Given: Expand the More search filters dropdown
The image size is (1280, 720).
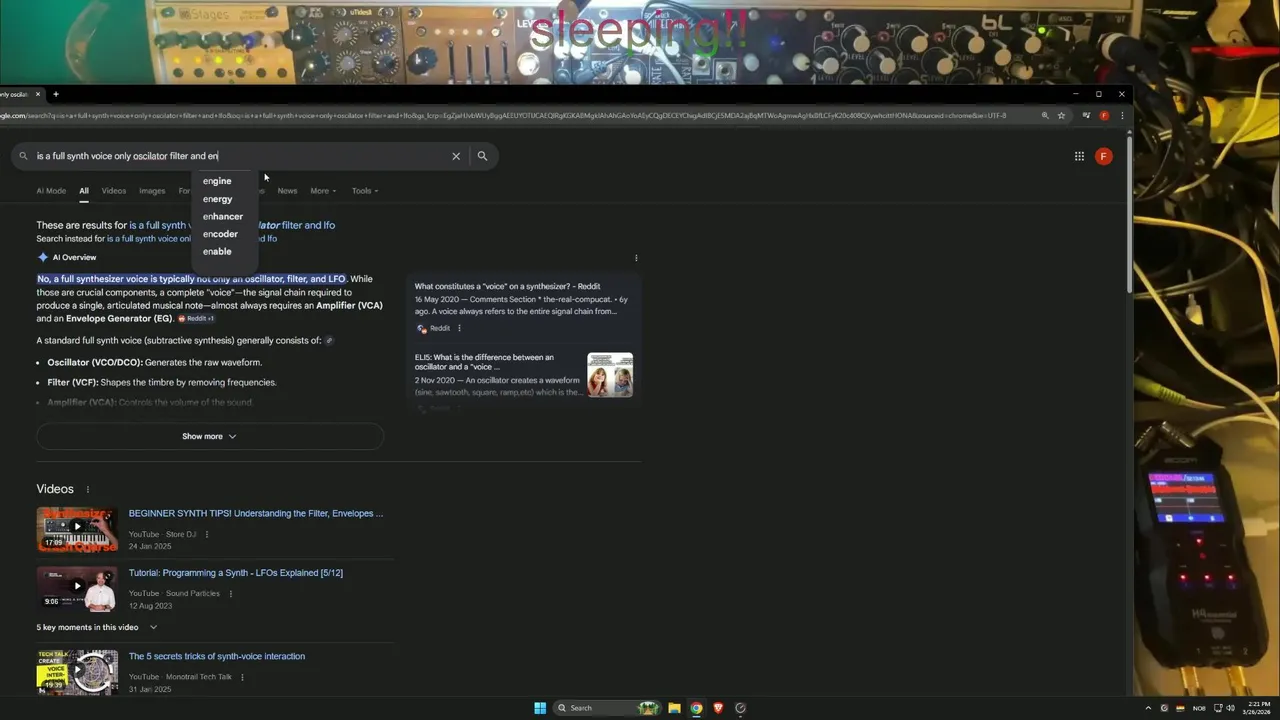Looking at the screenshot, I should click(x=323, y=190).
